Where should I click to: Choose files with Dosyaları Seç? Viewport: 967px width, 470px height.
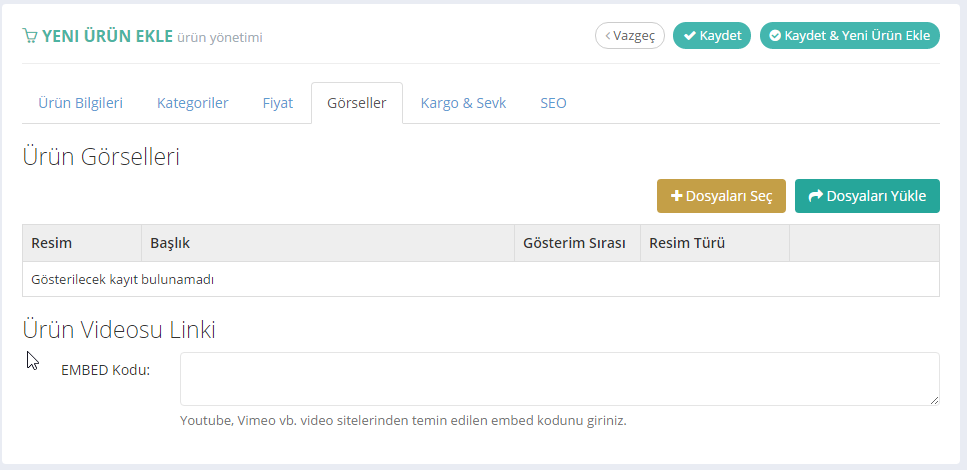(721, 196)
